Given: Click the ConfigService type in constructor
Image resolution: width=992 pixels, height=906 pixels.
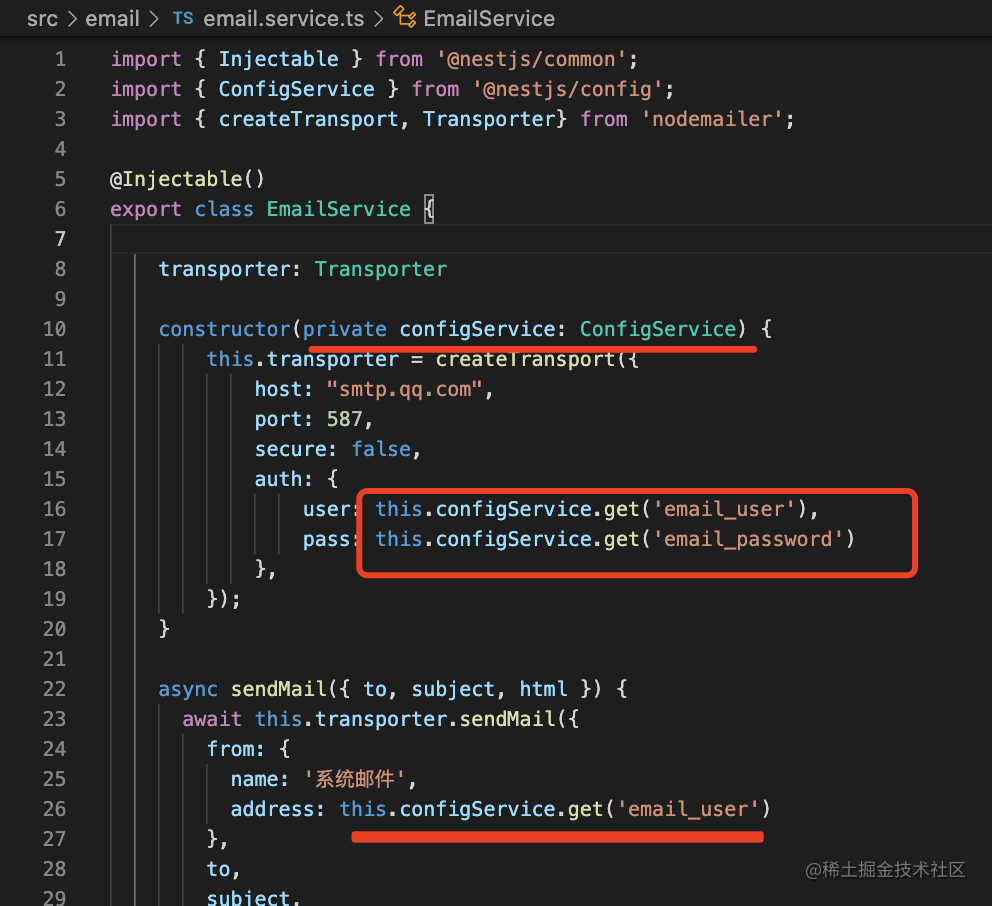Looking at the screenshot, I should tap(657, 329).
